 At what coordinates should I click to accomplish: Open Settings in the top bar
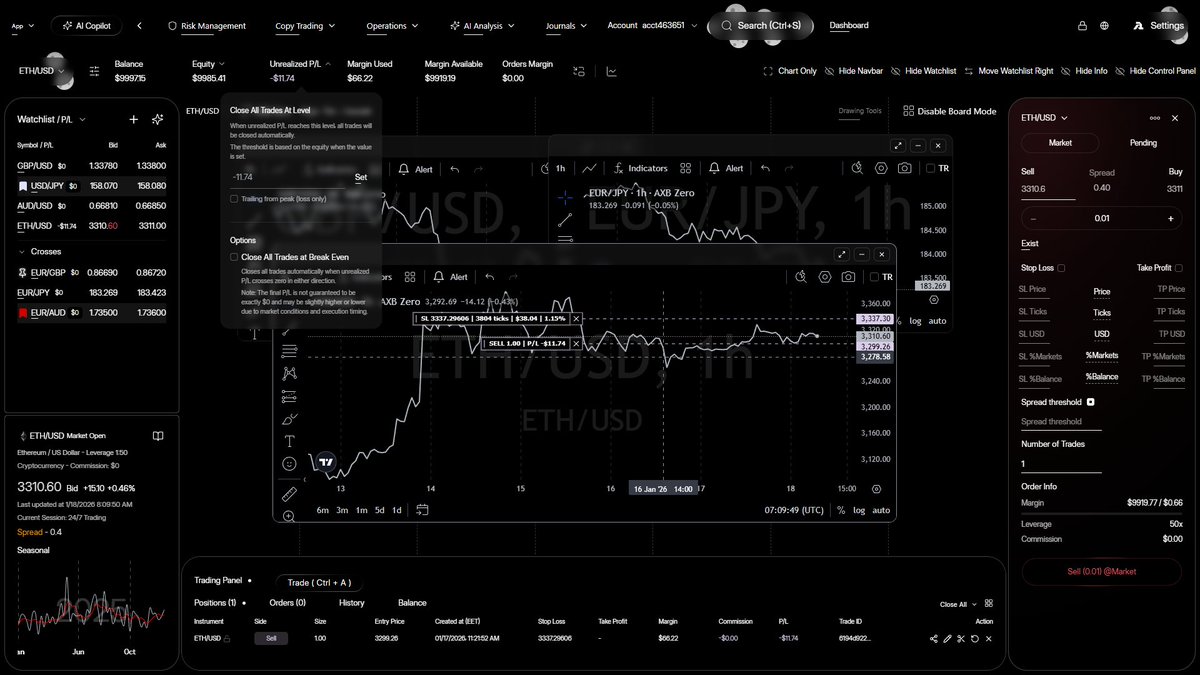(1158, 26)
